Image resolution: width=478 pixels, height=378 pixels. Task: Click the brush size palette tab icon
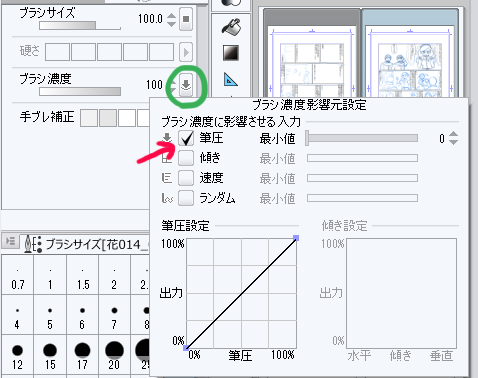pyautogui.click(x=33, y=244)
